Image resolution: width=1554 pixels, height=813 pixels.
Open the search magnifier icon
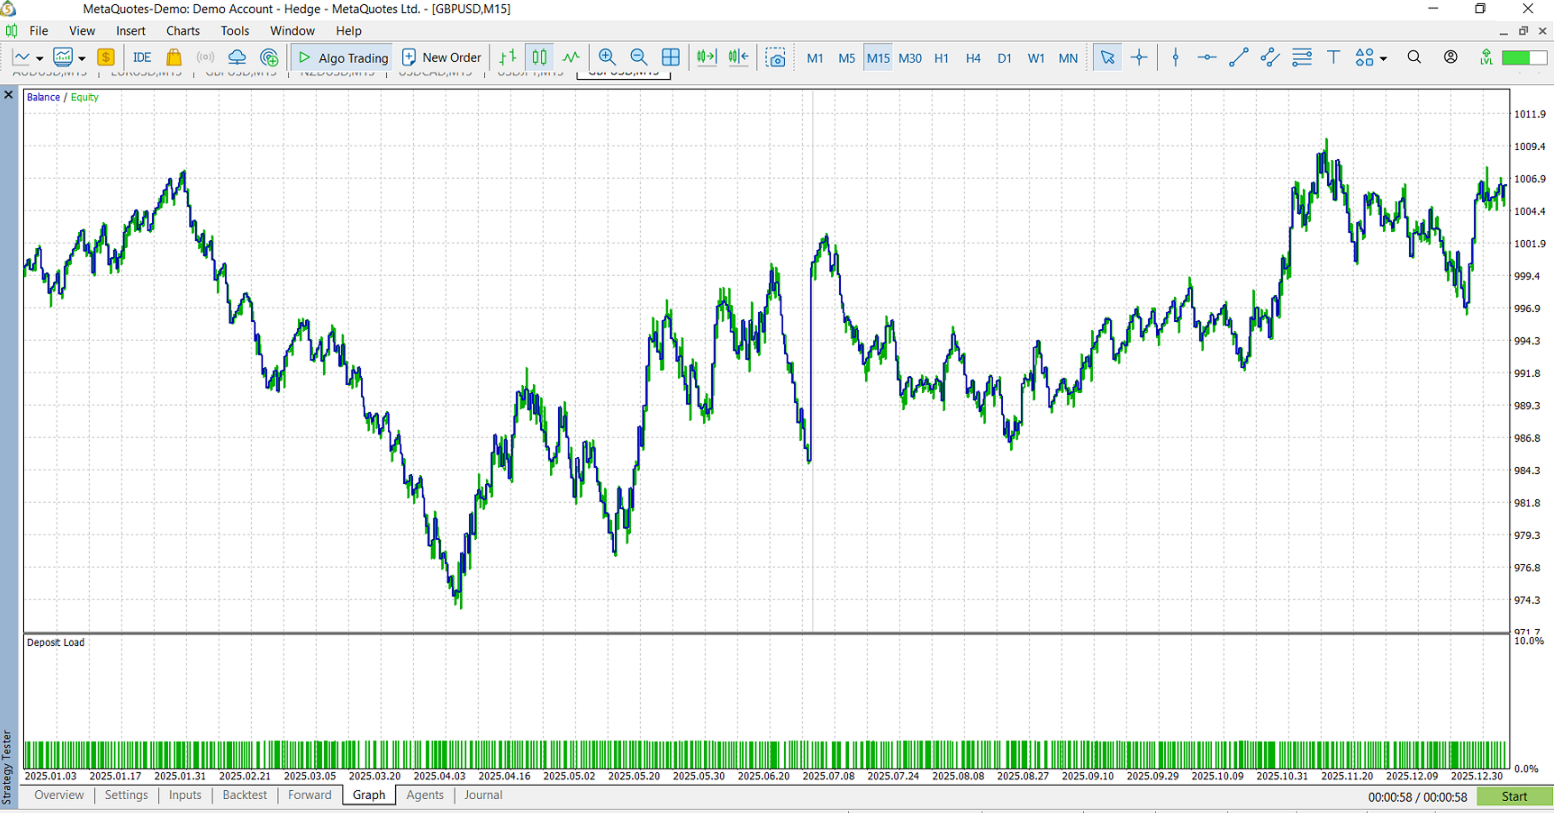[1414, 58]
